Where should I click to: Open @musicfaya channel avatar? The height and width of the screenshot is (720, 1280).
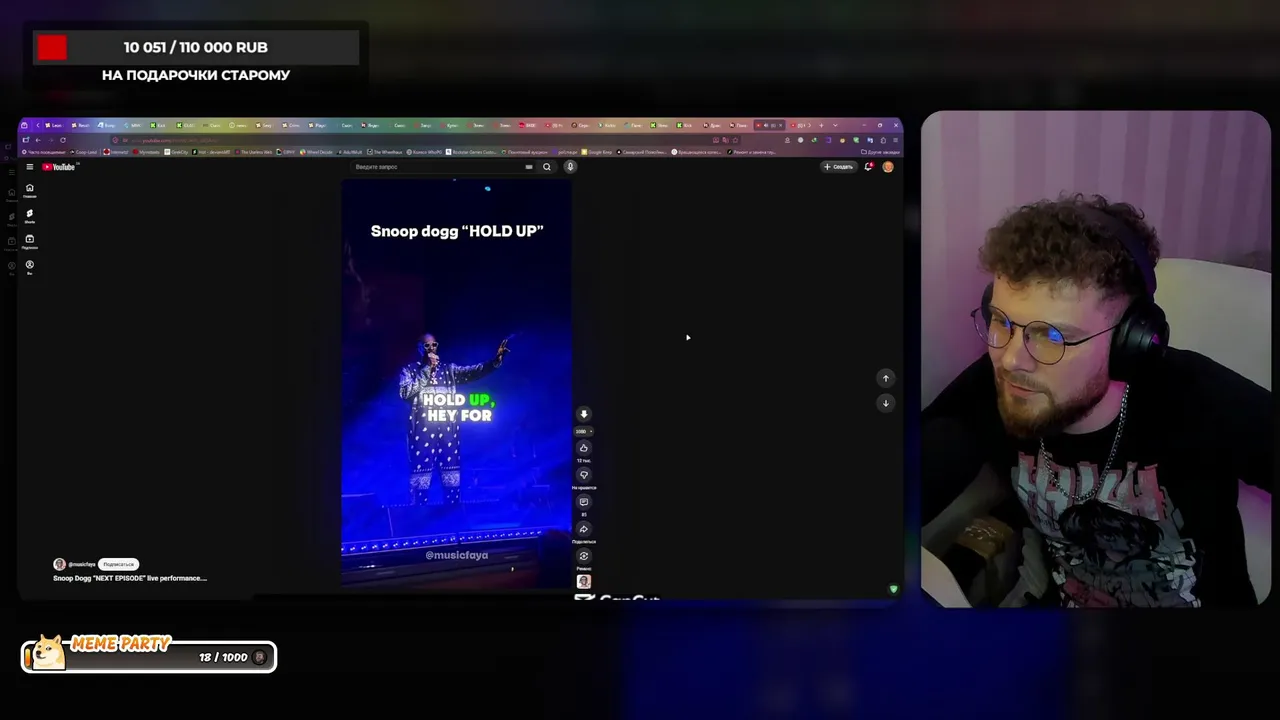coord(59,564)
